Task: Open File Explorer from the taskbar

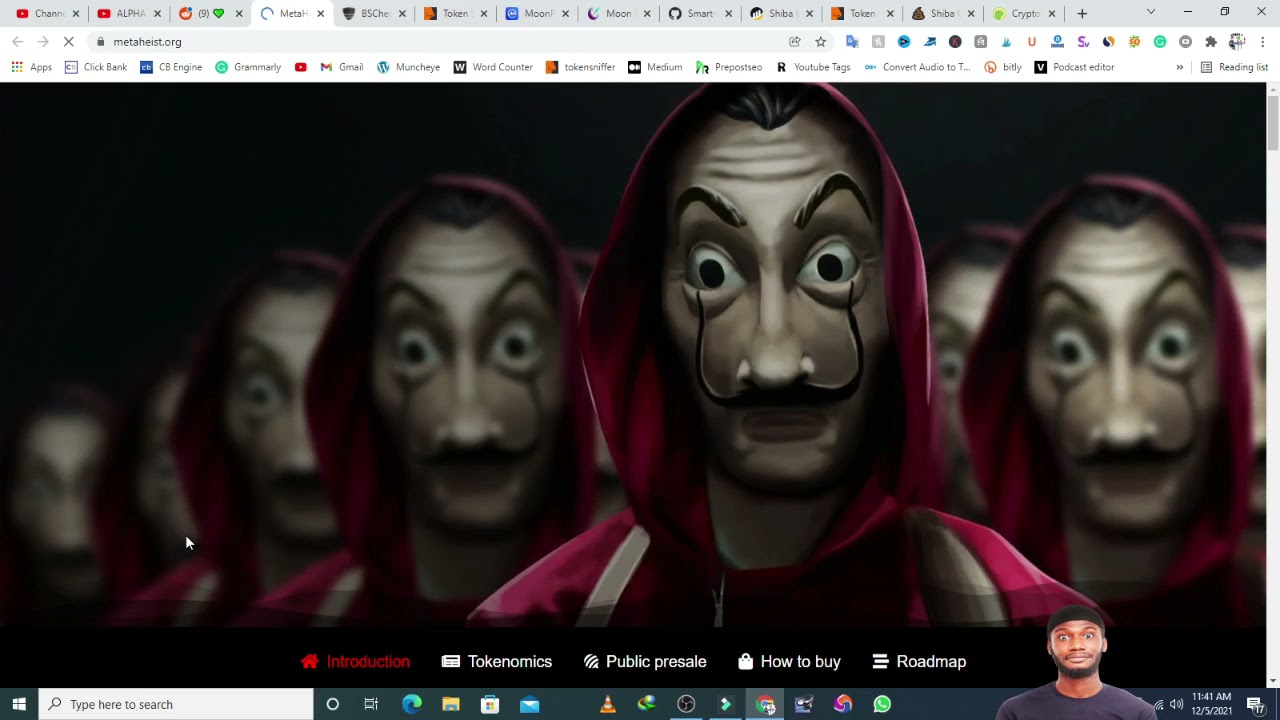Action: tap(451, 704)
